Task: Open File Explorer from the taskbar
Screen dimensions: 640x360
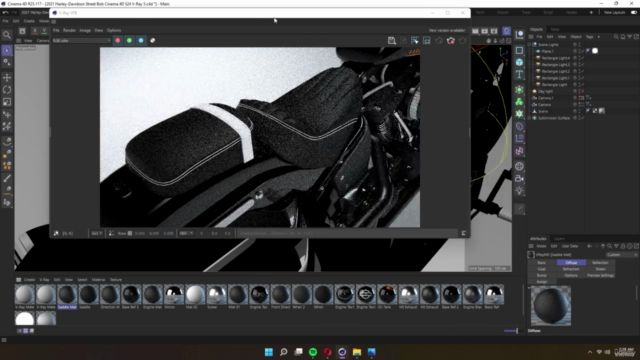Action: (x=357, y=352)
